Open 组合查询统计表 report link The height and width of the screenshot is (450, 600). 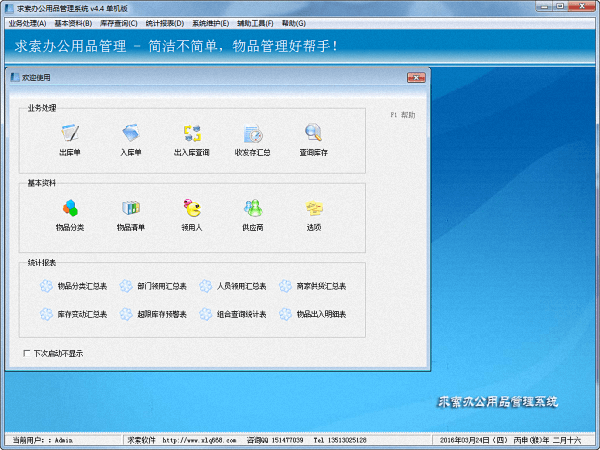coord(241,315)
